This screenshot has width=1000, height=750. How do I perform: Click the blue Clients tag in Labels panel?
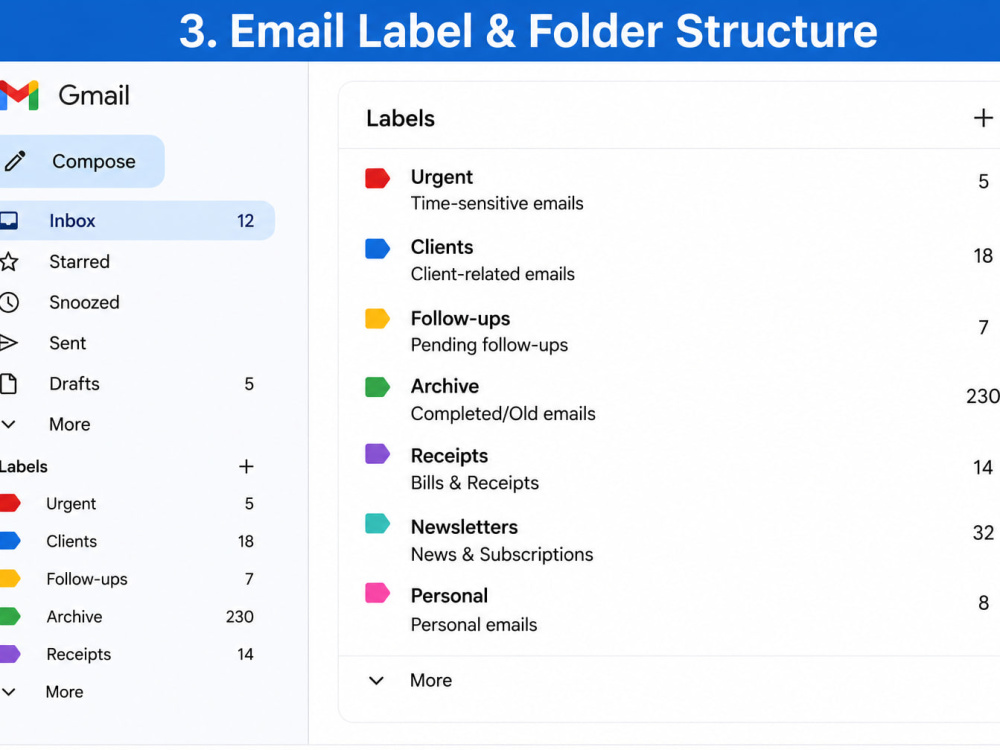pyautogui.click(x=377, y=248)
